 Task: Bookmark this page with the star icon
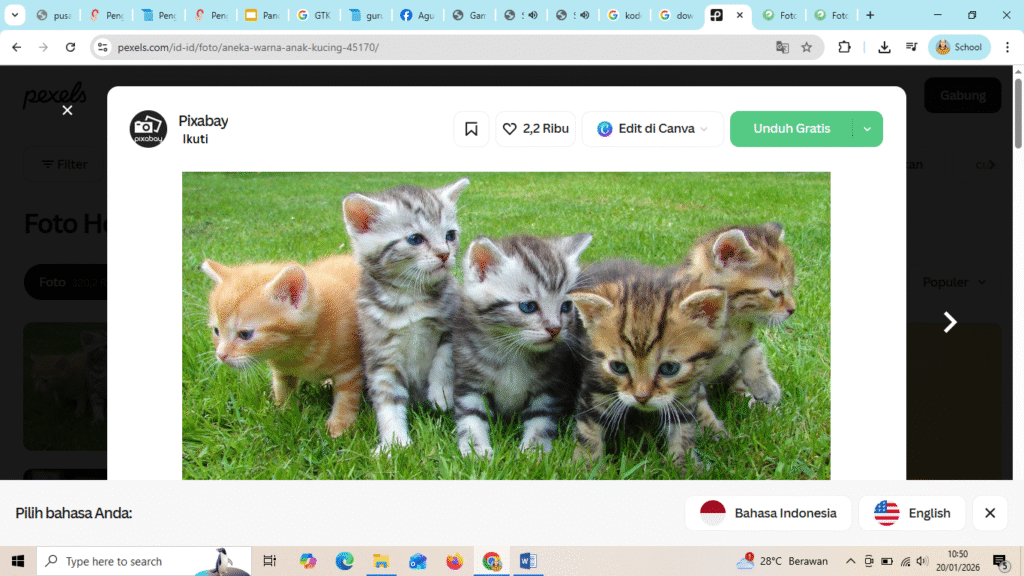click(x=807, y=47)
